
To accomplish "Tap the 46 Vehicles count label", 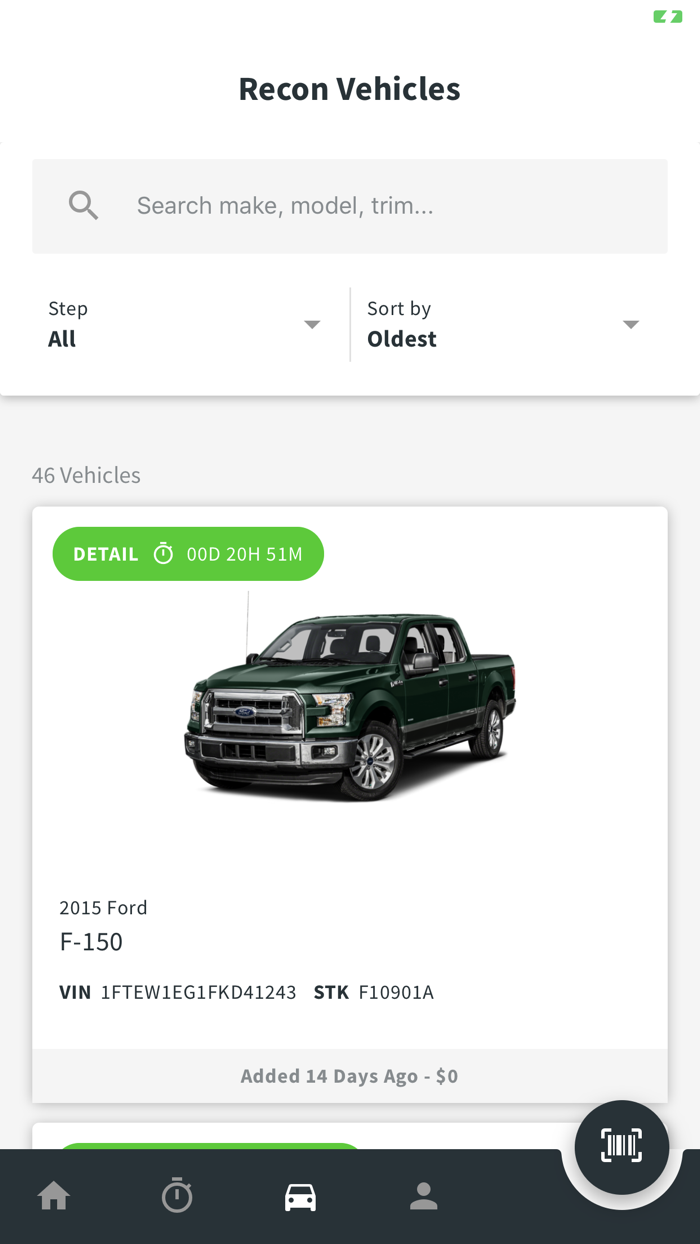I will point(86,475).
